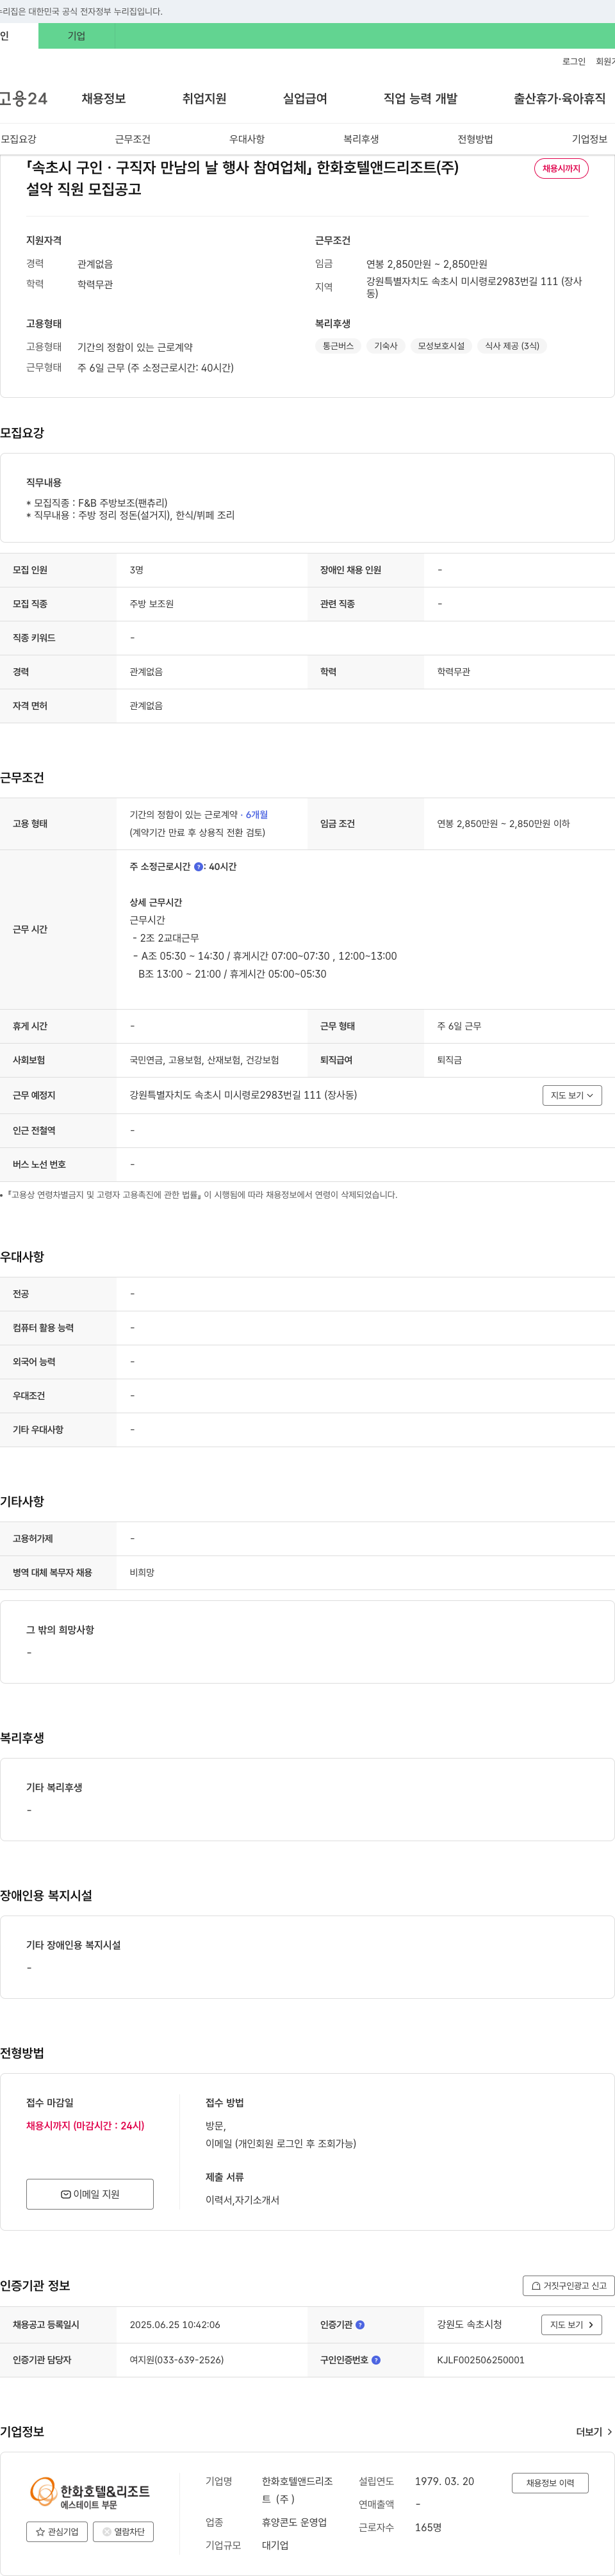Click the red 채용시까지 (마감시간 : 24시) text
Image resolution: width=615 pixels, height=2576 pixels.
click(x=85, y=2126)
